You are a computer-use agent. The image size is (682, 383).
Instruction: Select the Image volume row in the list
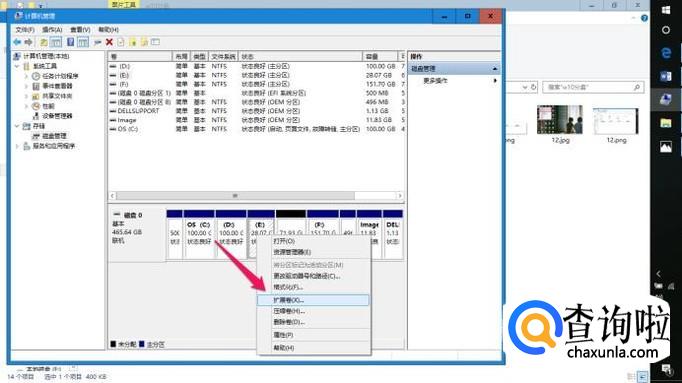[x=257, y=120]
